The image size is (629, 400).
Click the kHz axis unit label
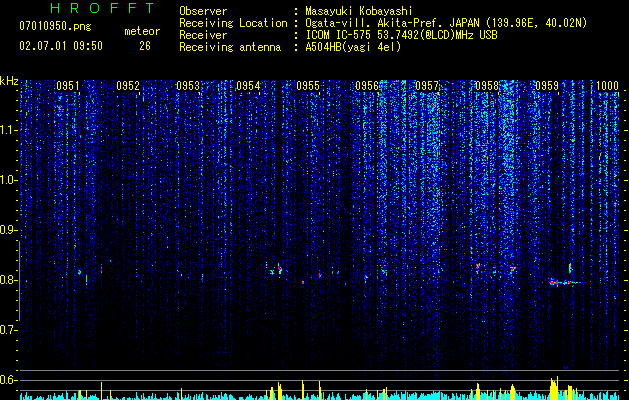pyautogui.click(x=9, y=81)
